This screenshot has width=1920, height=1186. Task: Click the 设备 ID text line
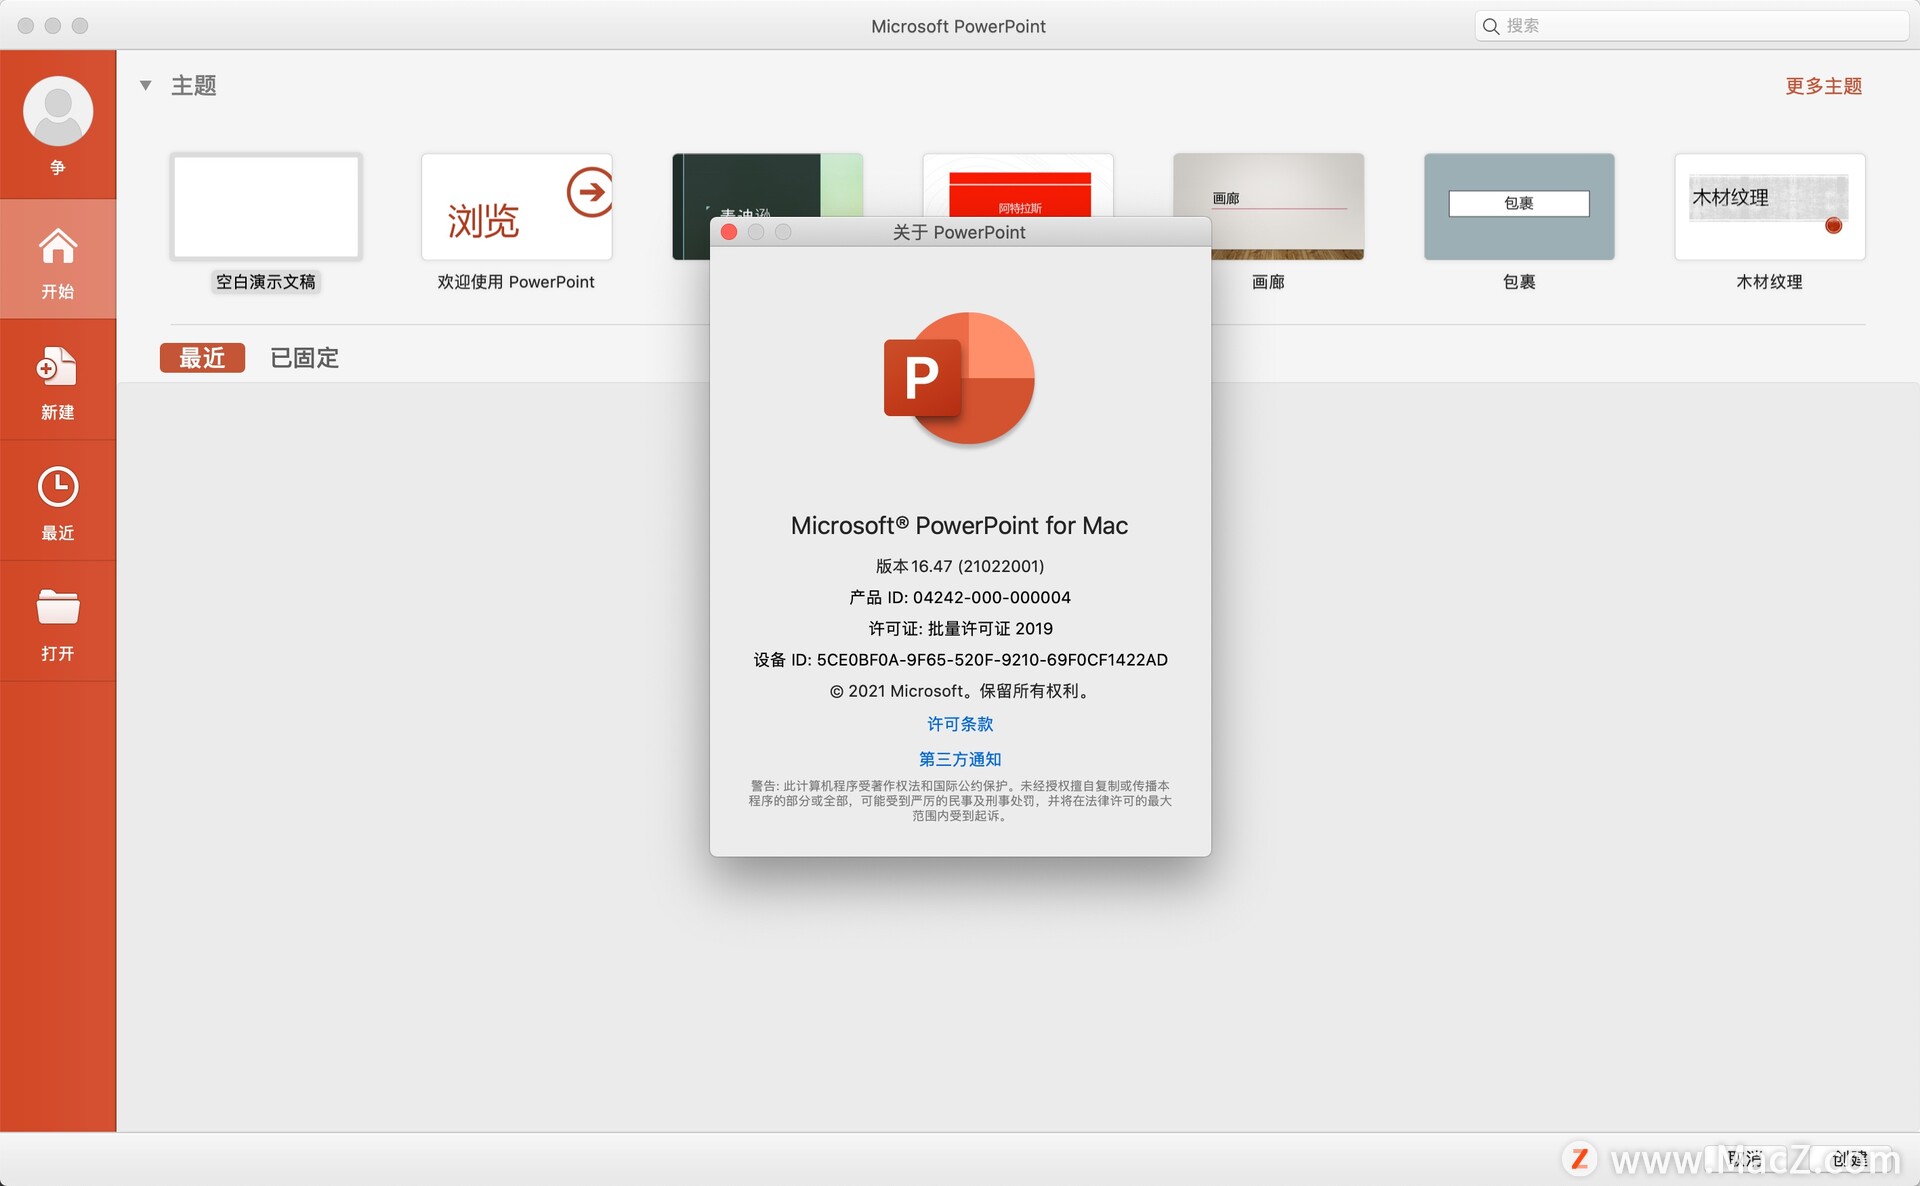click(960, 660)
